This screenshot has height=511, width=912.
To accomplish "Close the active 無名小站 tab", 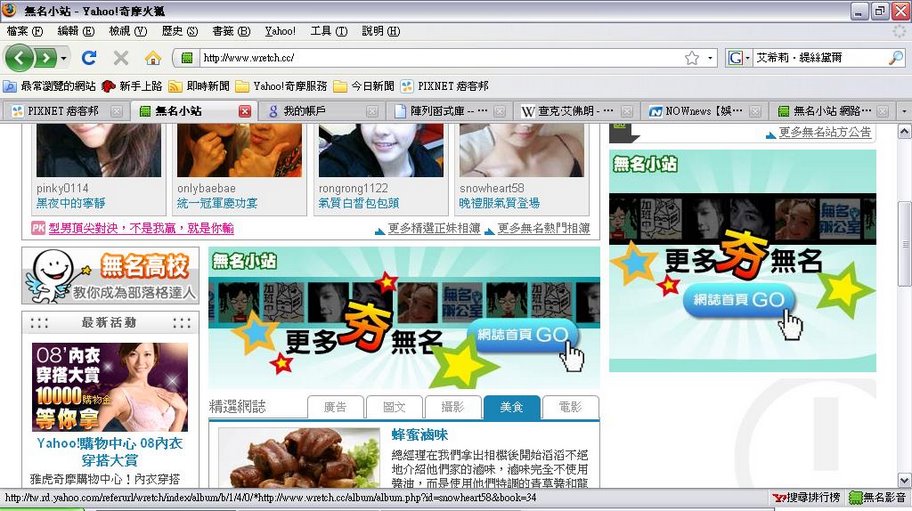I will click(x=245, y=110).
